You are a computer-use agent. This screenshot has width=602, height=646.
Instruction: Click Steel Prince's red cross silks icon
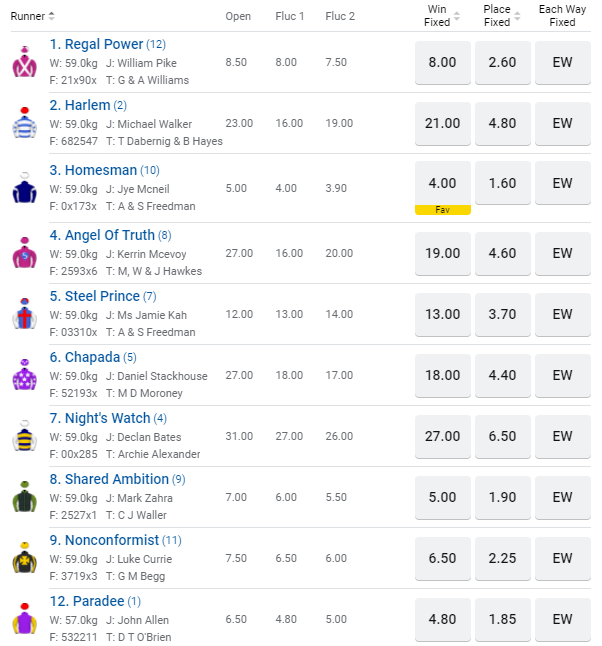coord(25,315)
